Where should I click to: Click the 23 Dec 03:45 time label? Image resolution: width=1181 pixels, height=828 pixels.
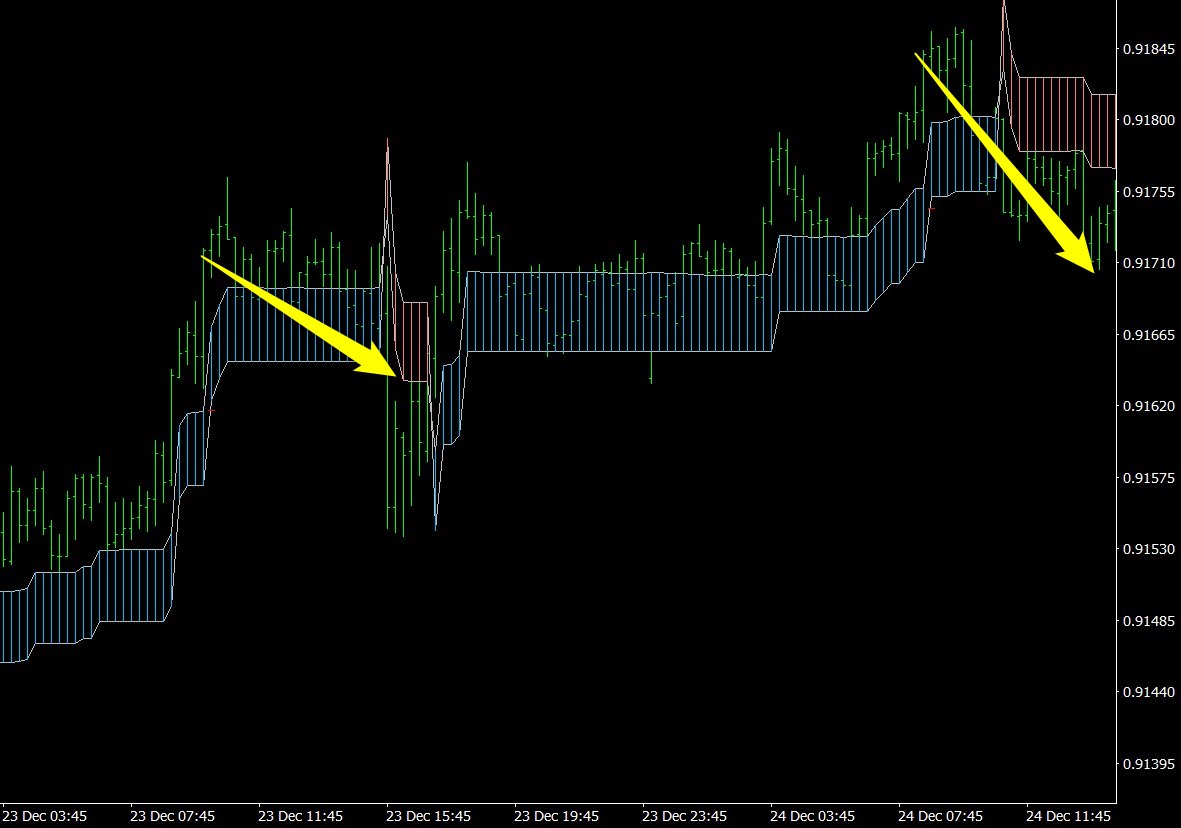tap(45, 816)
